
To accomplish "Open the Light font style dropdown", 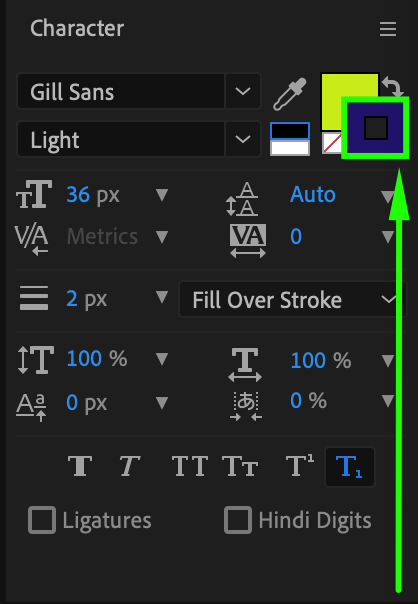I will [x=139, y=139].
